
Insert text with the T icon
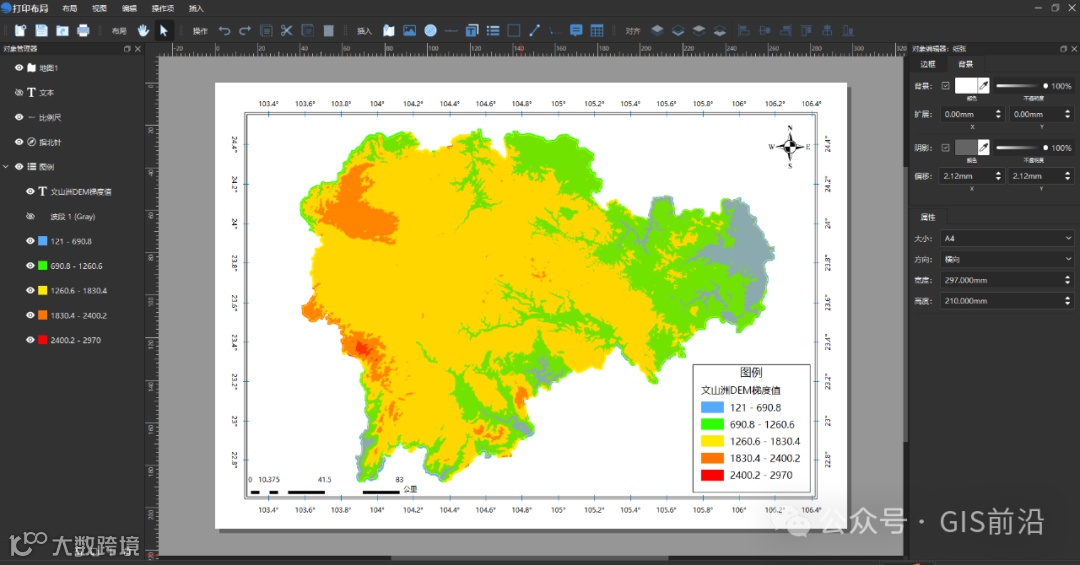[x=472, y=30]
